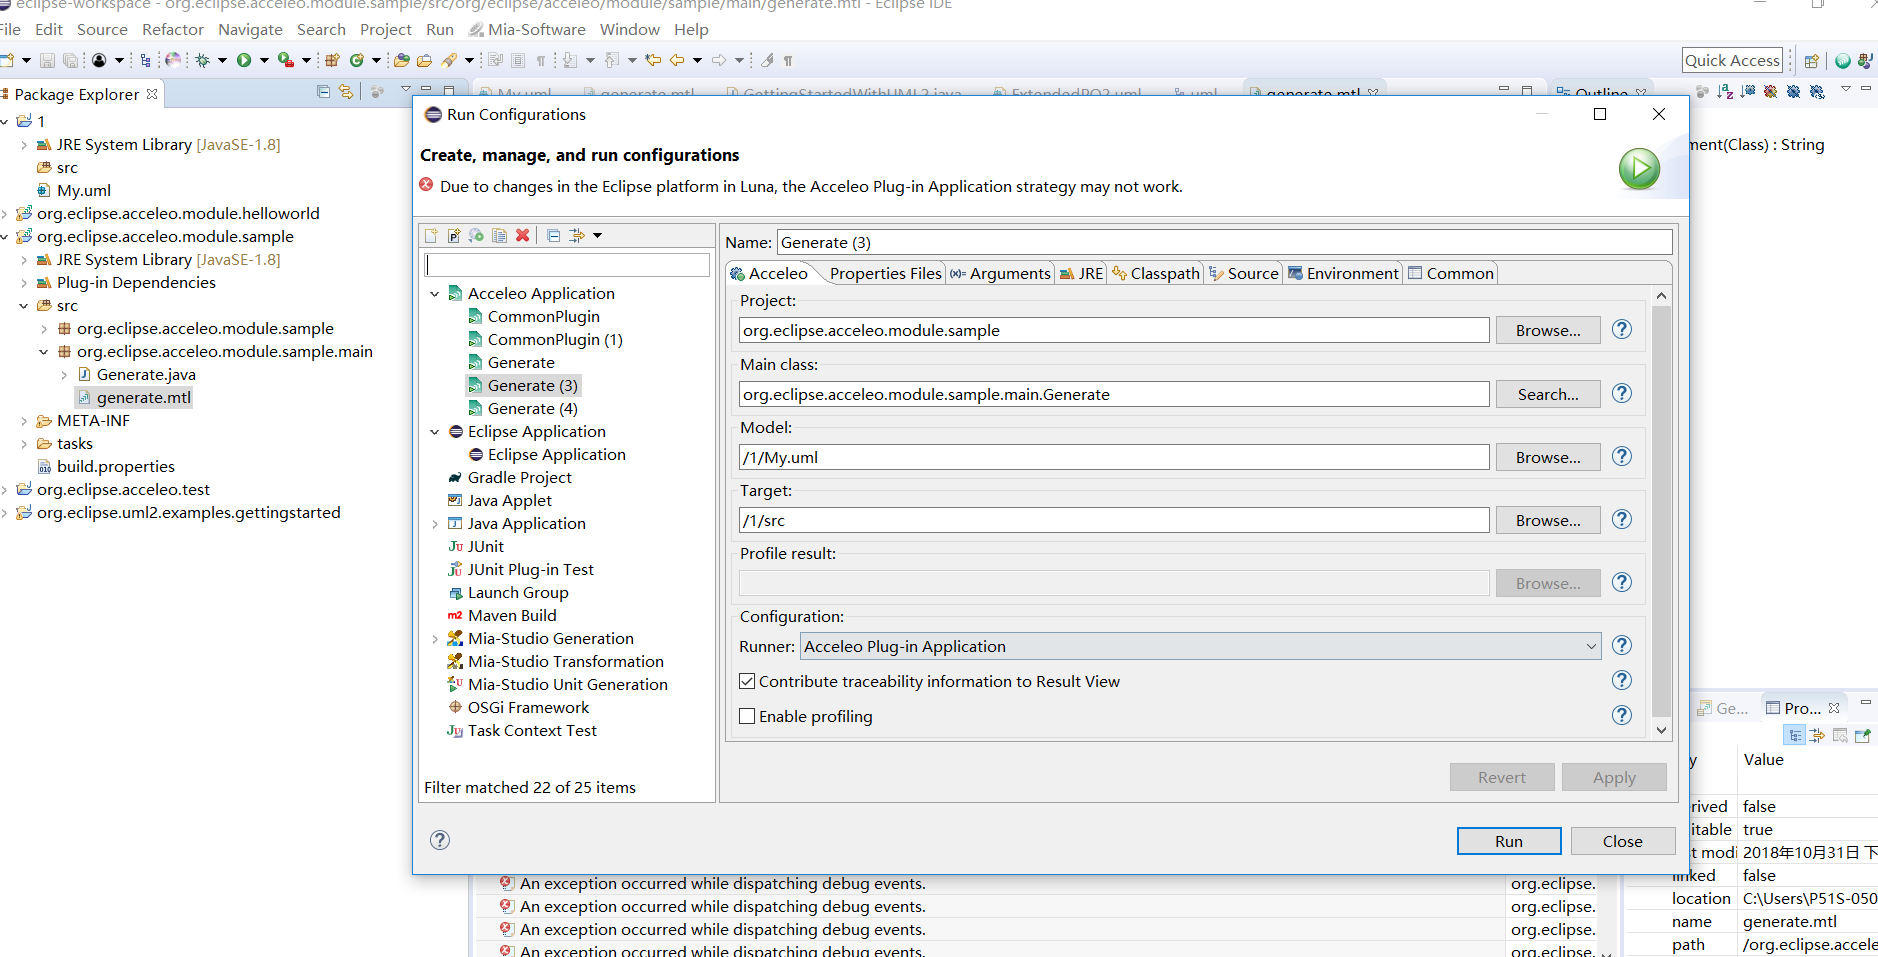Select Generate (4) launch configuration
The image size is (1878, 957).
coord(532,409)
